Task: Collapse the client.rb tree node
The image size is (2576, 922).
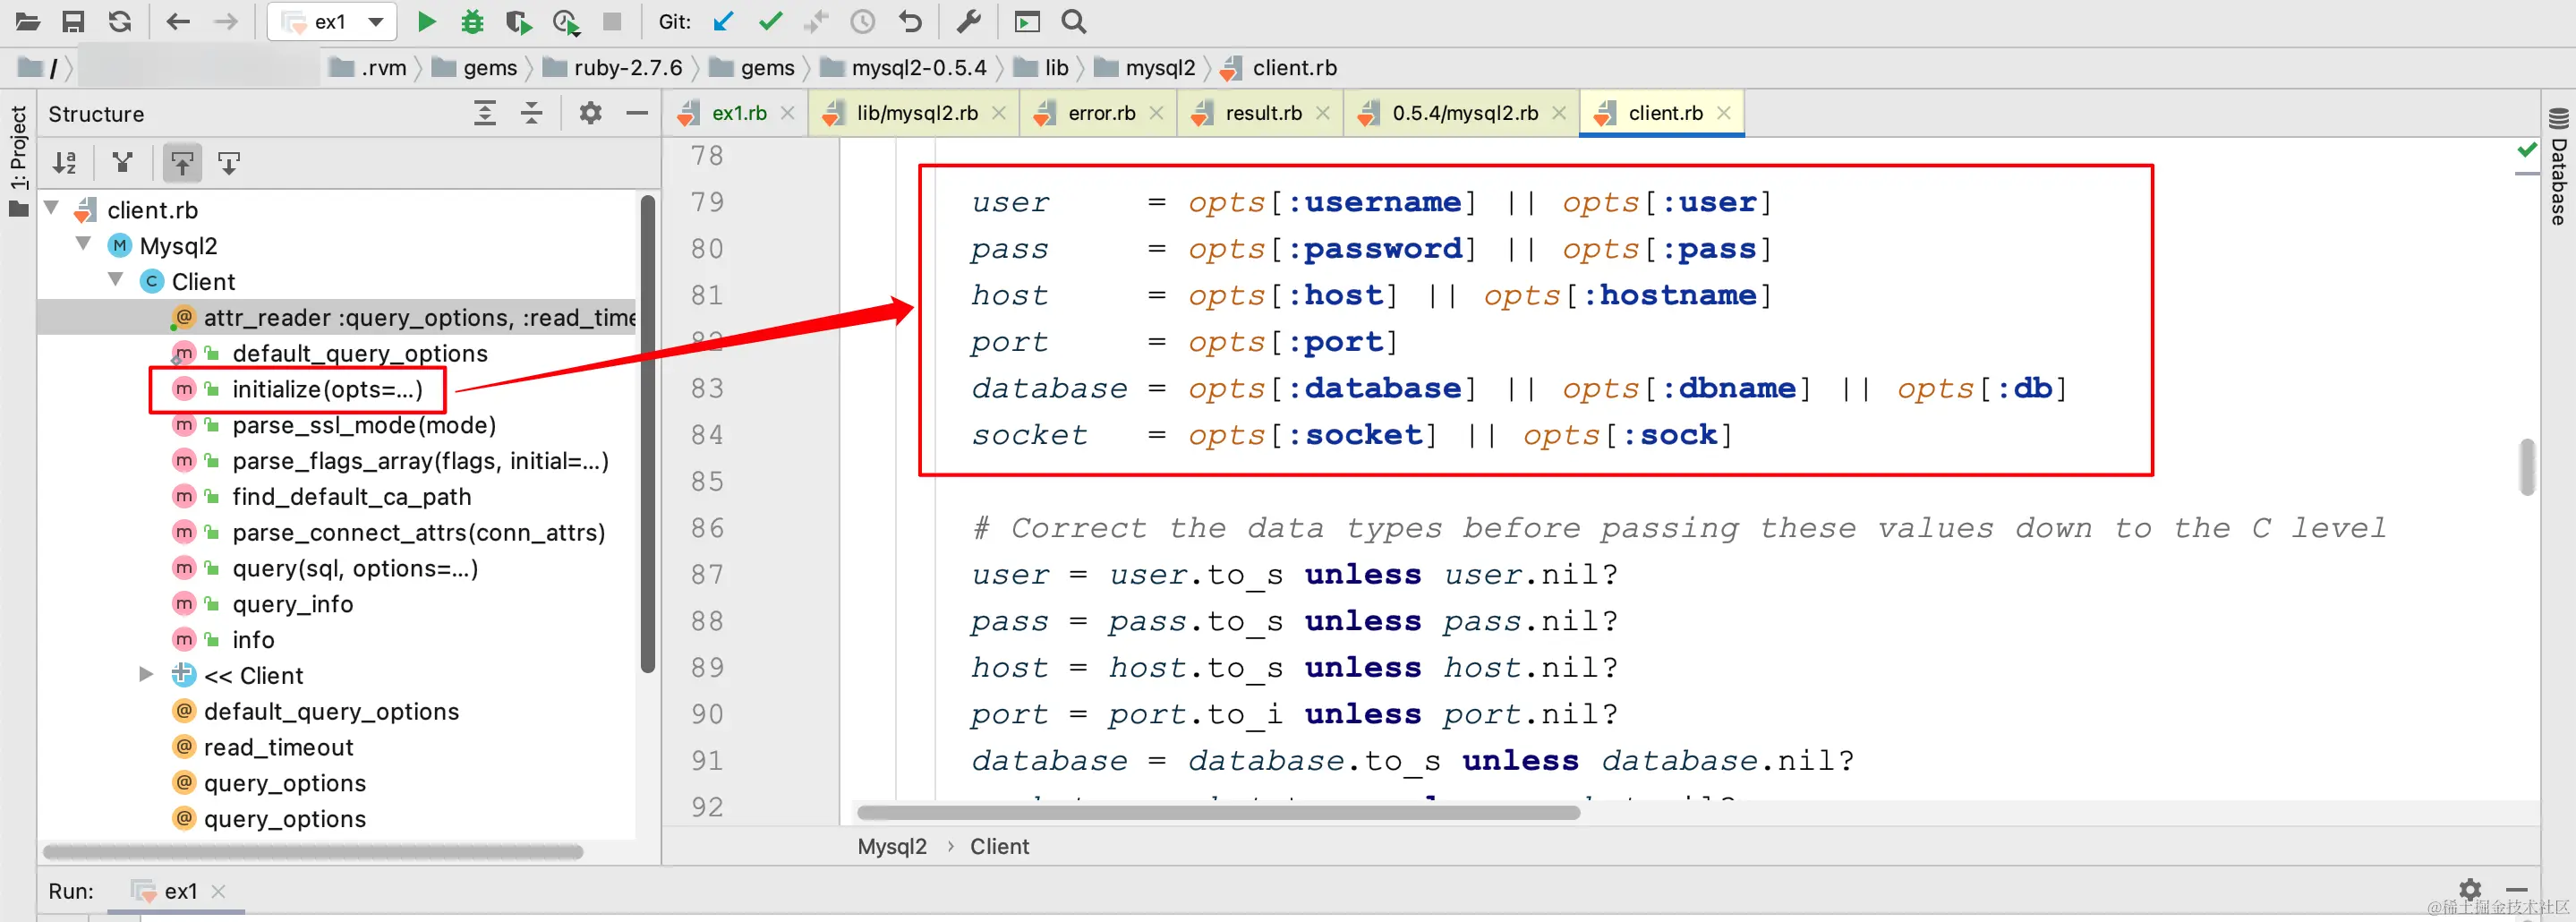Action: pos(52,209)
